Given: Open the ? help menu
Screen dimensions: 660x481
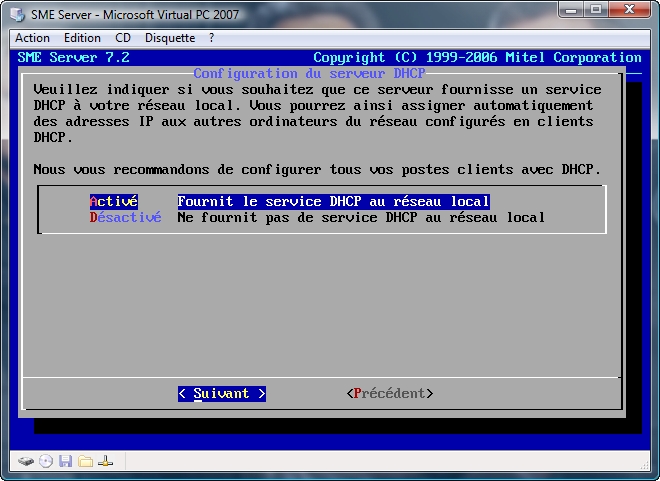Looking at the screenshot, I should coord(211,38).
